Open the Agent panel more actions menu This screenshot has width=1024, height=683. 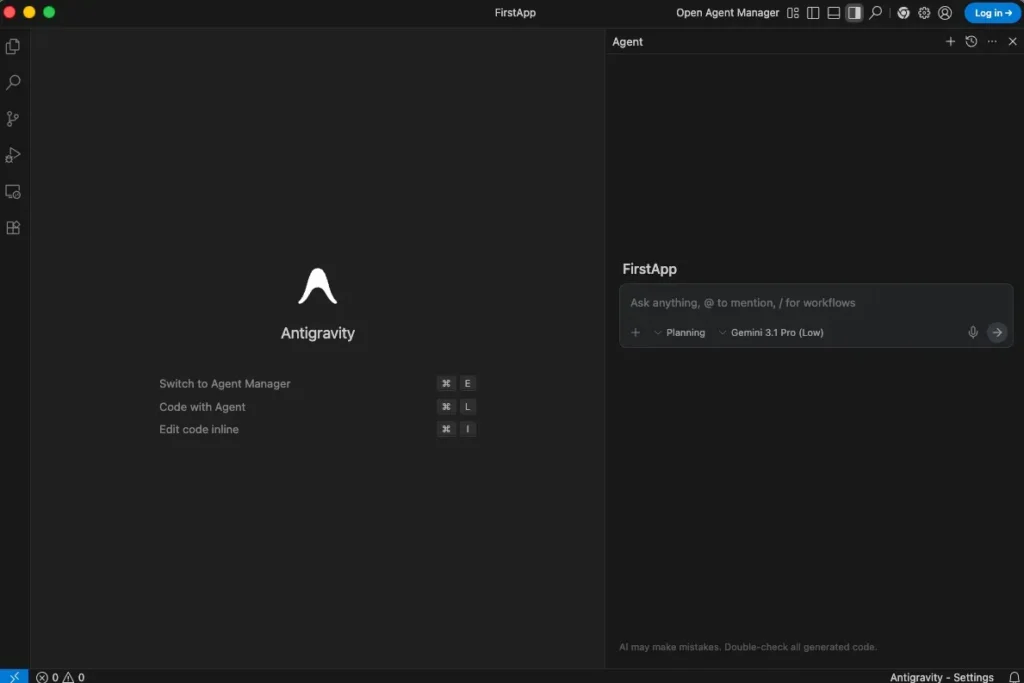click(x=992, y=42)
